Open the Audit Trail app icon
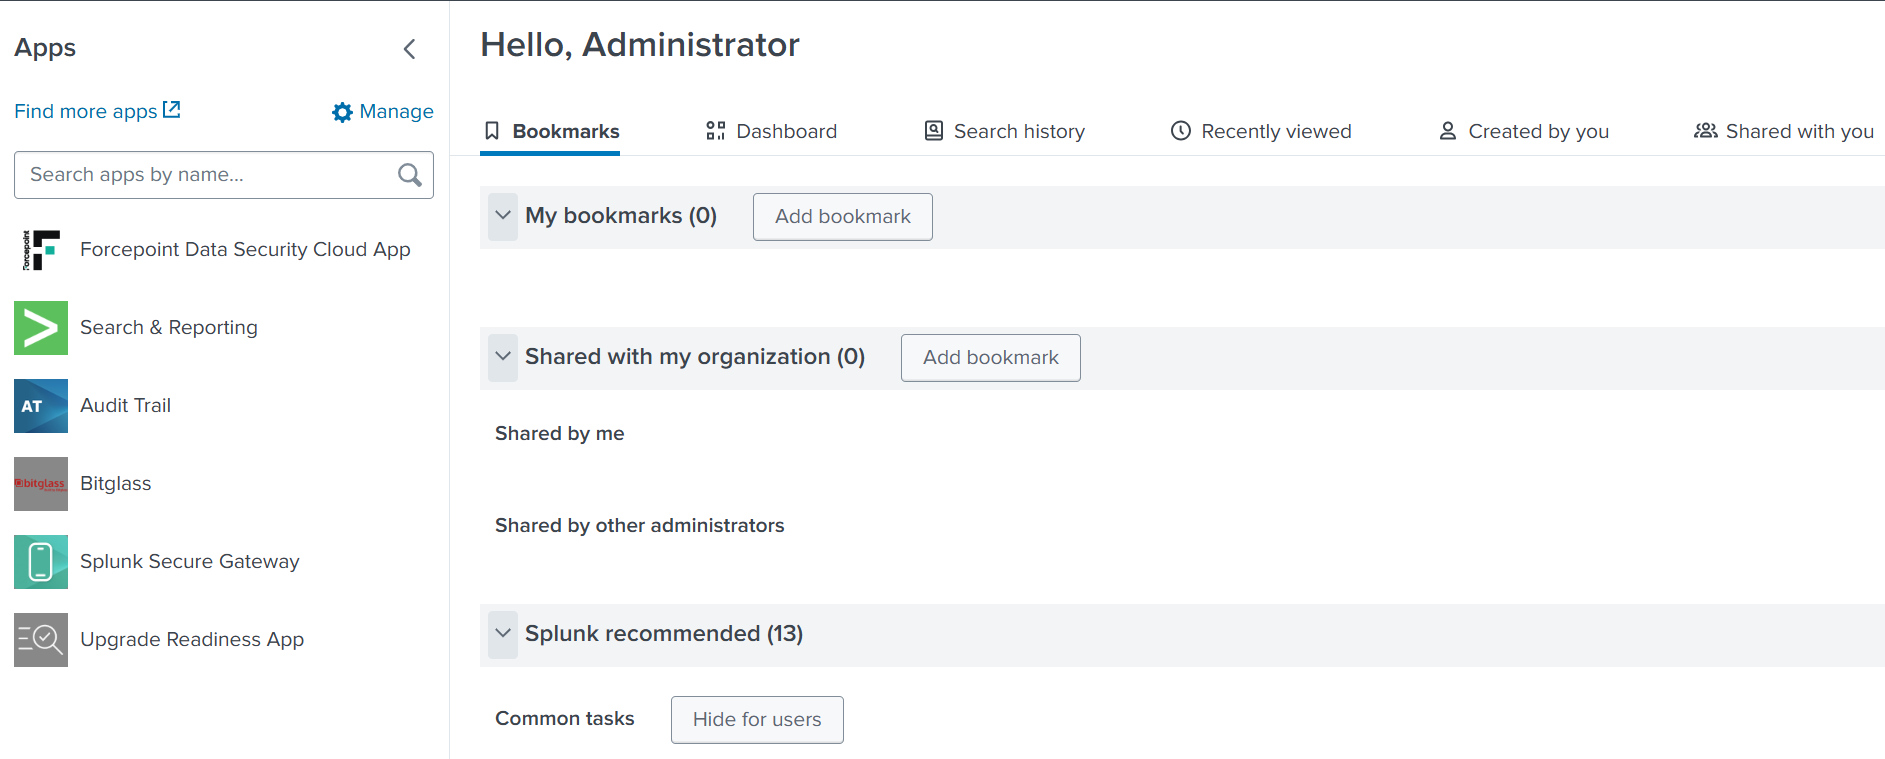The height and width of the screenshot is (759, 1885). point(41,406)
